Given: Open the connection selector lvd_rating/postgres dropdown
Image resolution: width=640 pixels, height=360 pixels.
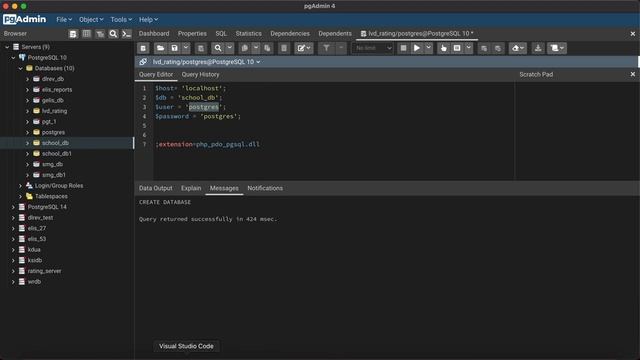Looking at the screenshot, I should pos(207,62).
